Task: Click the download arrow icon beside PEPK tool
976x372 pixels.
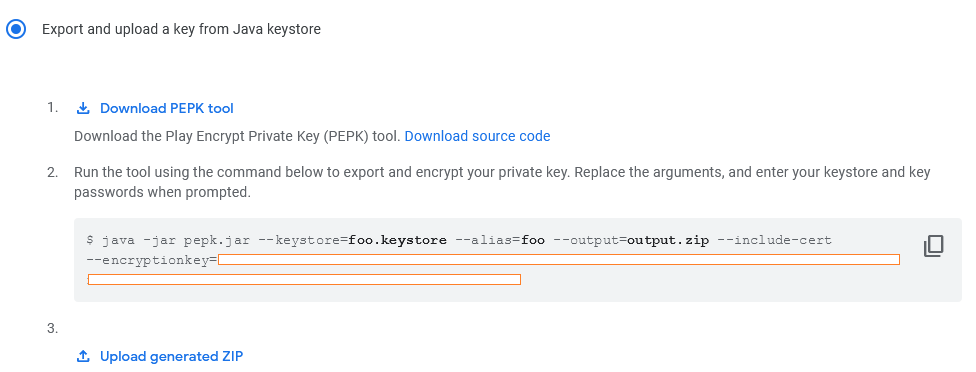Action: click(x=83, y=108)
